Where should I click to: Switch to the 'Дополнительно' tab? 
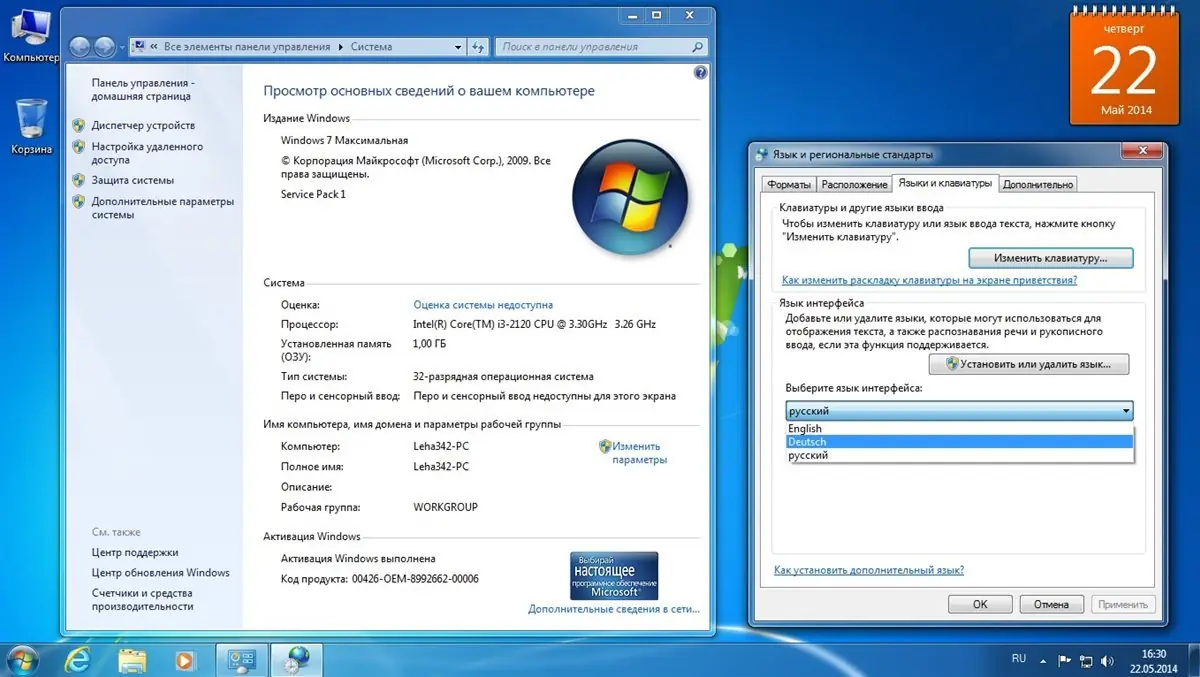pos(1038,184)
